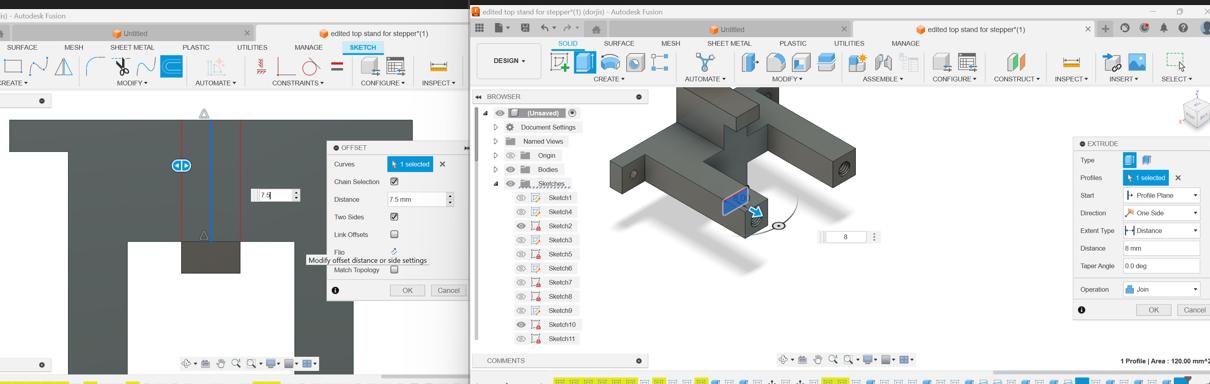Toggle the Chain Selection checkbox
Screen dimensions: 1210x384
tap(394, 182)
